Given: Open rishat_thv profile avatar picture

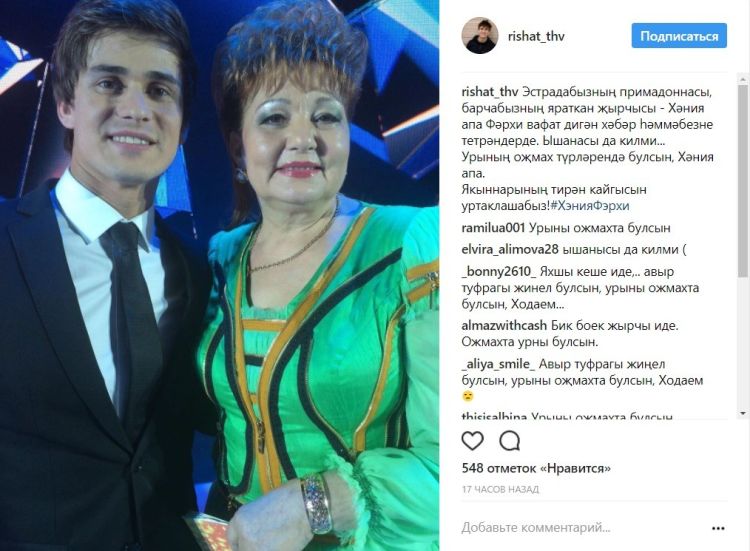Looking at the screenshot, I should pos(480,36).
